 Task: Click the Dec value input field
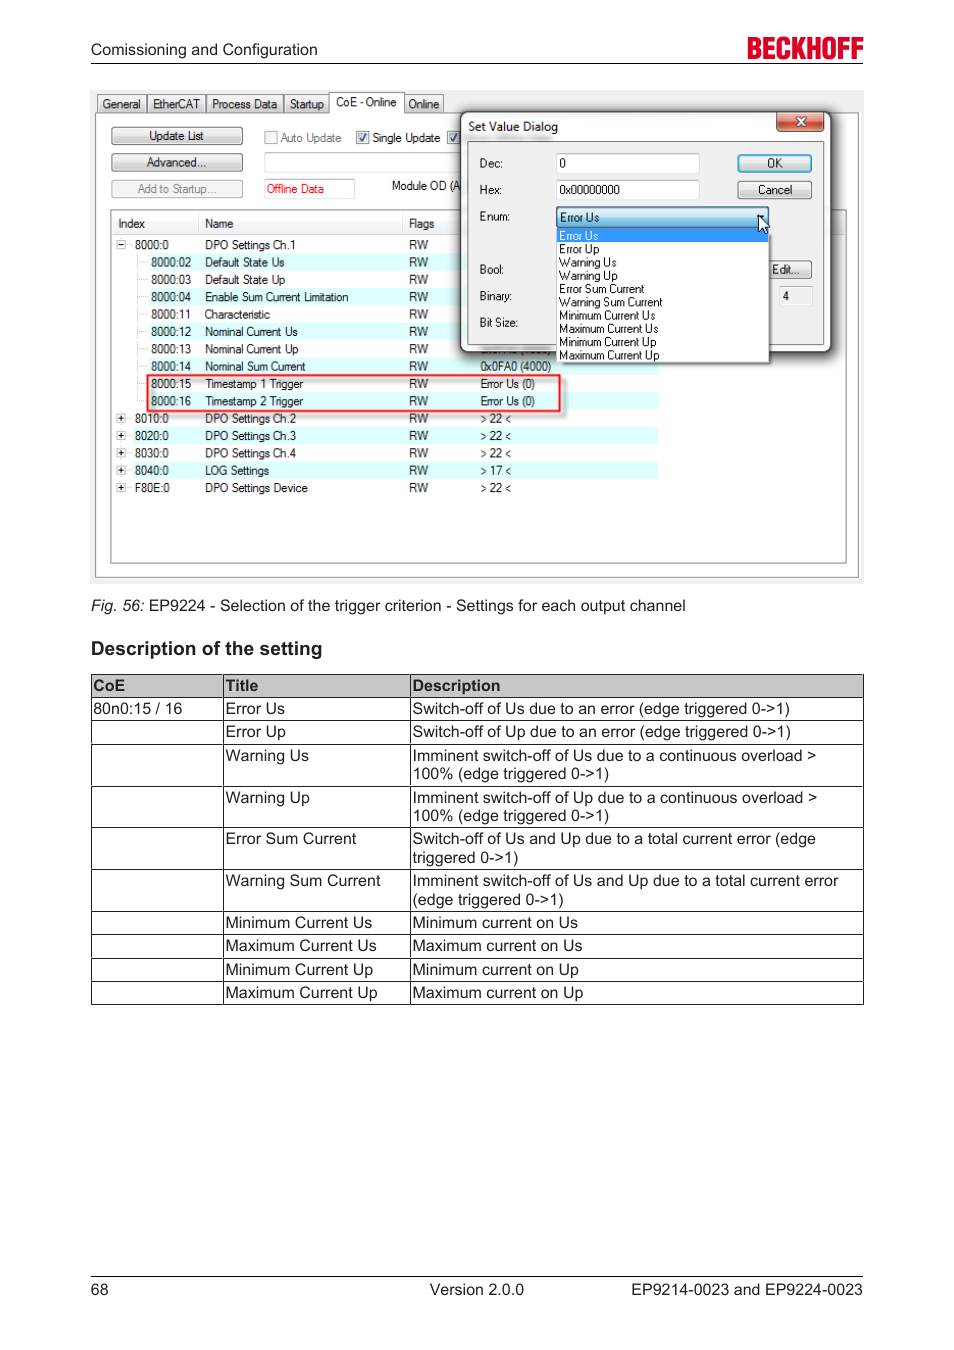(627, 163)
